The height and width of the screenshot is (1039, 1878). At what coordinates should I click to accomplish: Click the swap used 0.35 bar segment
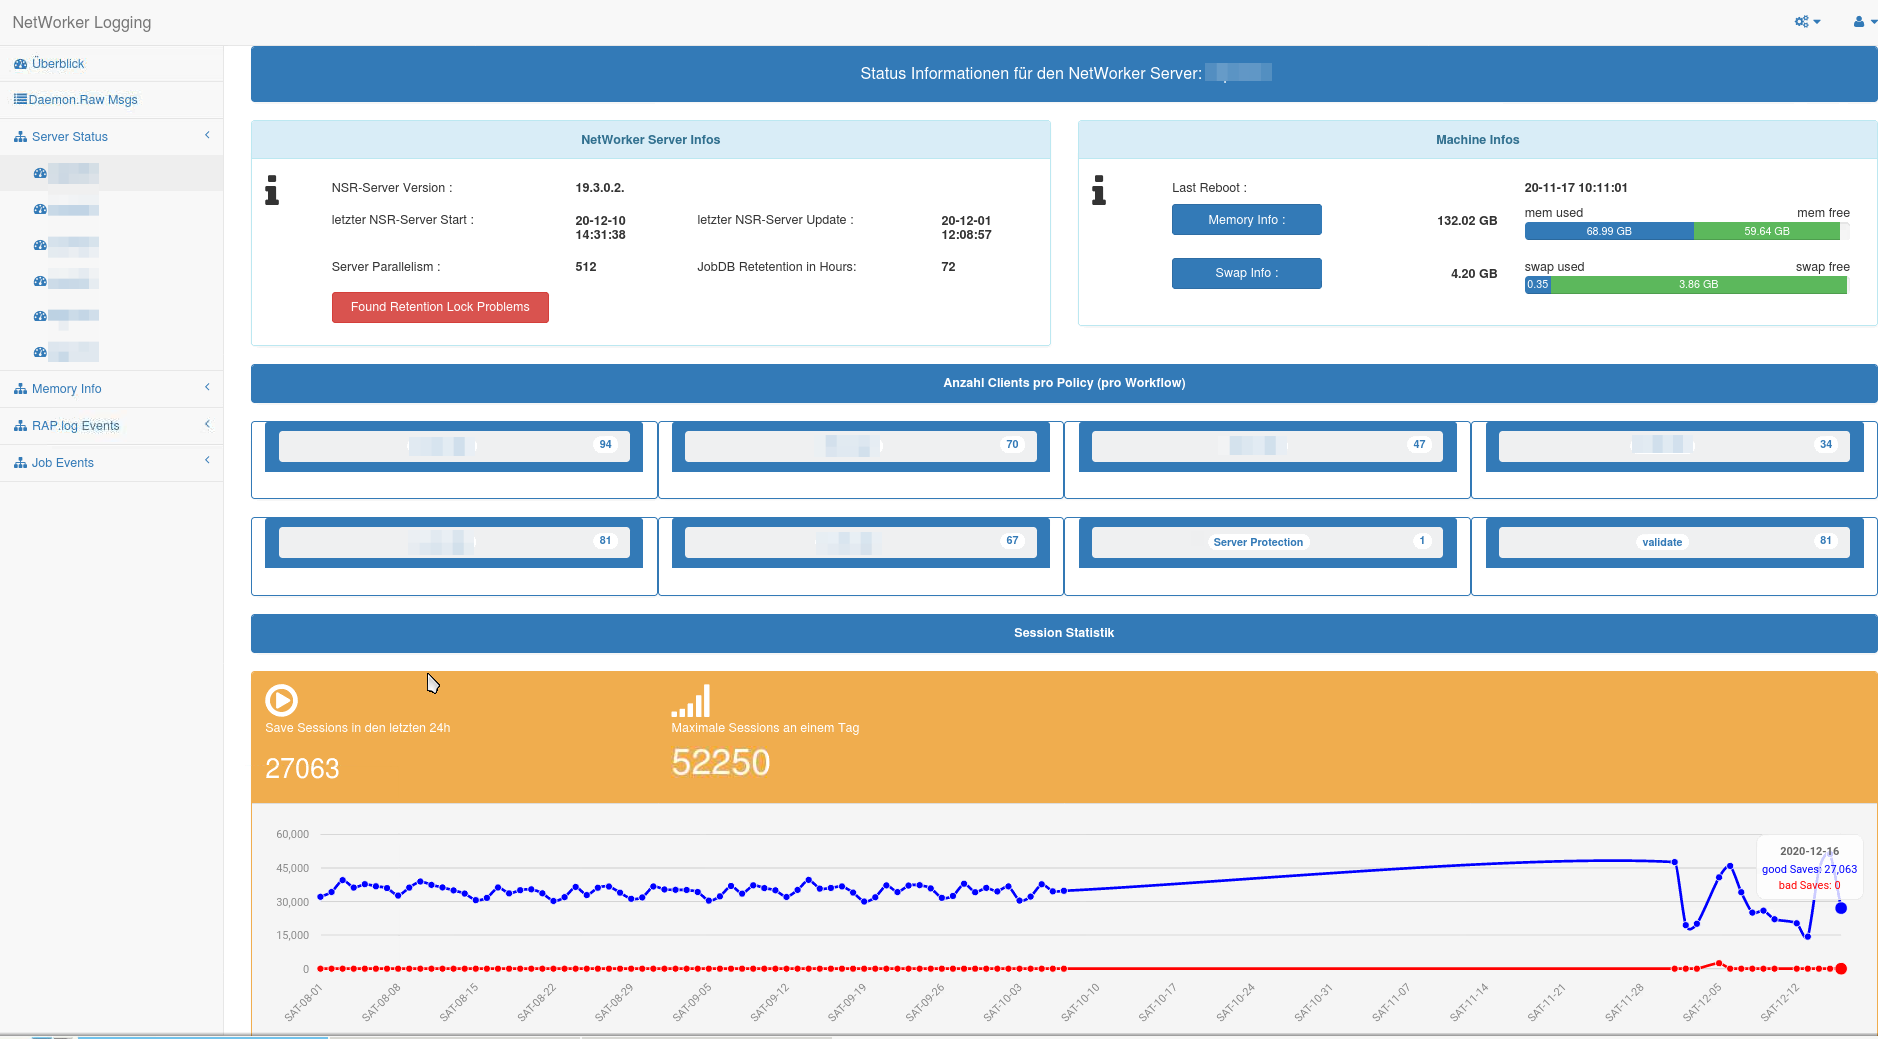[x=1538, y=285]
